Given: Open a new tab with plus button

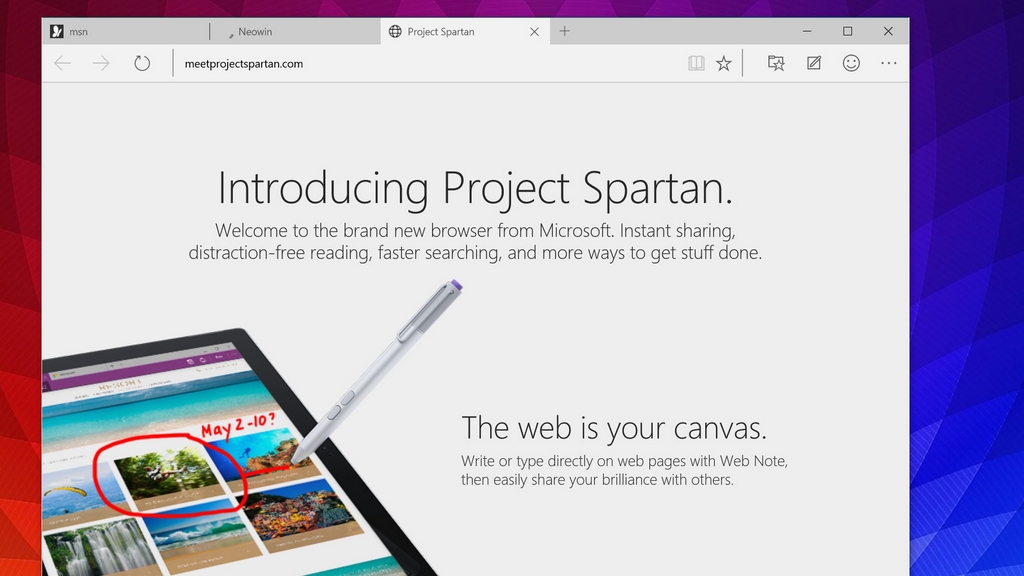Looking at the screenshot, I should pyautogui.click(x=565, y=31).
